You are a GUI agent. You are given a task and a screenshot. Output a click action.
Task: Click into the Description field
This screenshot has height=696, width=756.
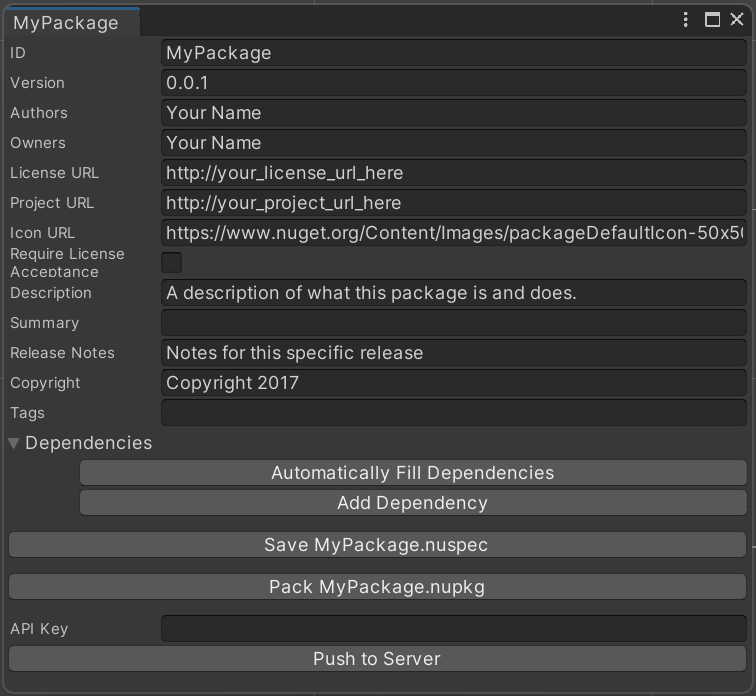coord(454,293)
